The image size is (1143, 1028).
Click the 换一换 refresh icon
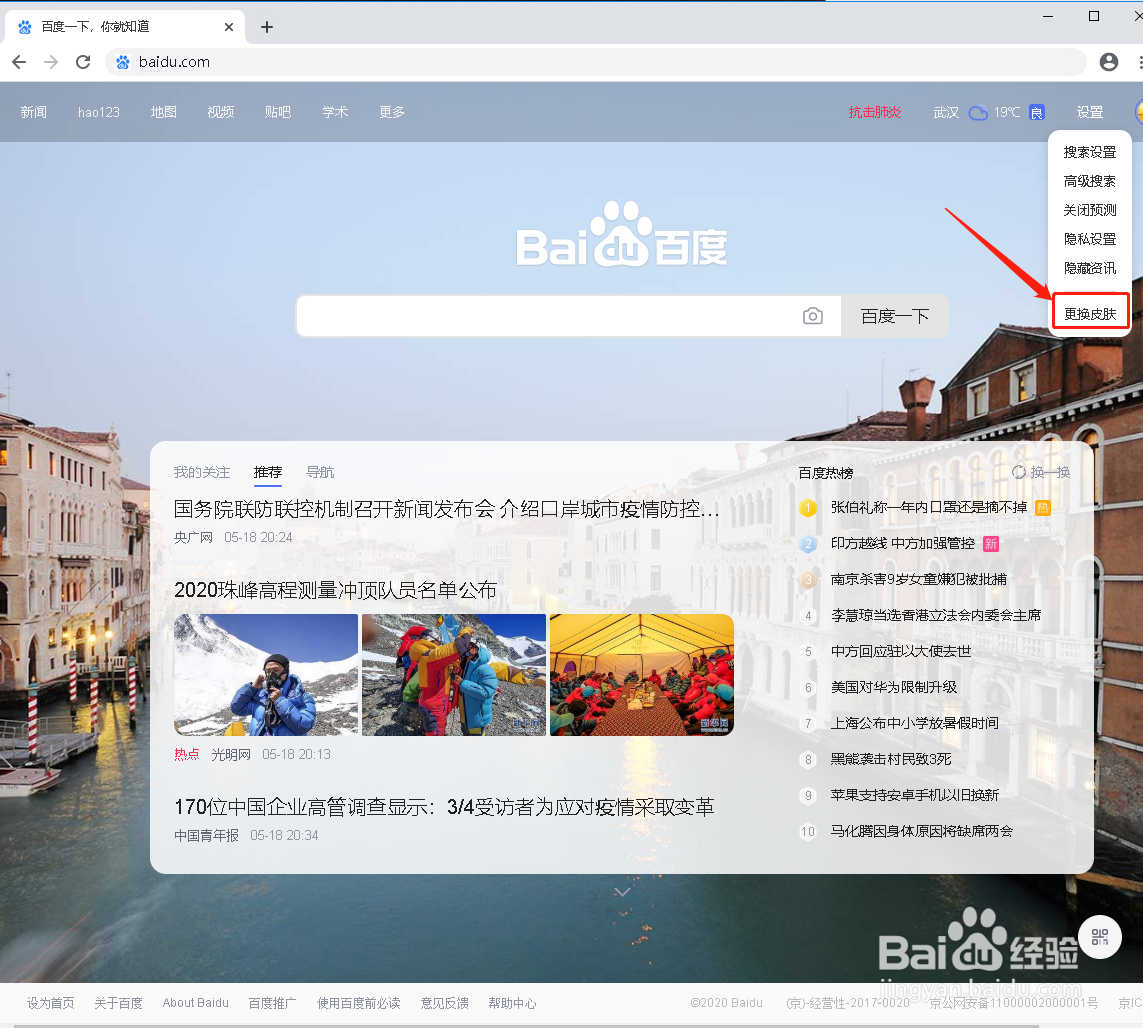pos(1018,472)
